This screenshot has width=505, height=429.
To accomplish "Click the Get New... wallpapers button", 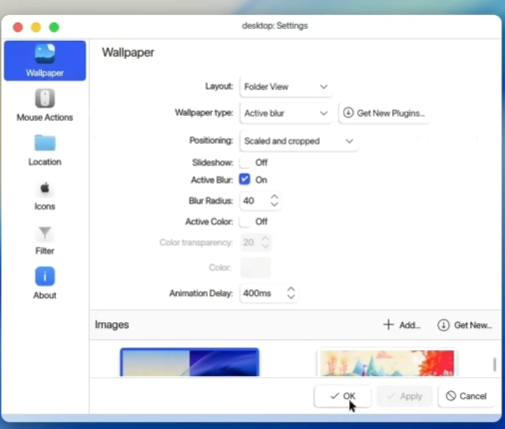I will click(464, 325).
